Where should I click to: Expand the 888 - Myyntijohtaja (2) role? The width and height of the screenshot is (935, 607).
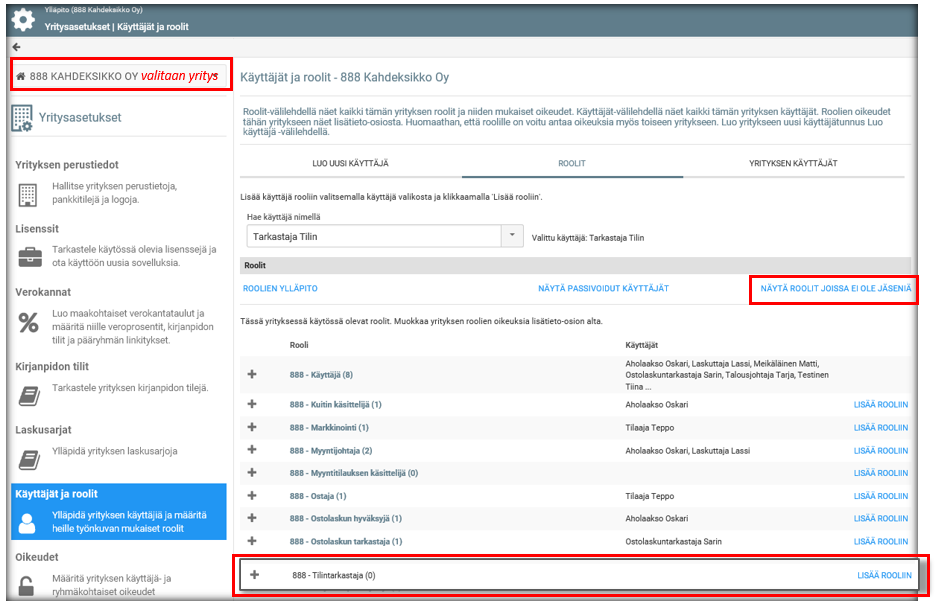click(252, 450)
